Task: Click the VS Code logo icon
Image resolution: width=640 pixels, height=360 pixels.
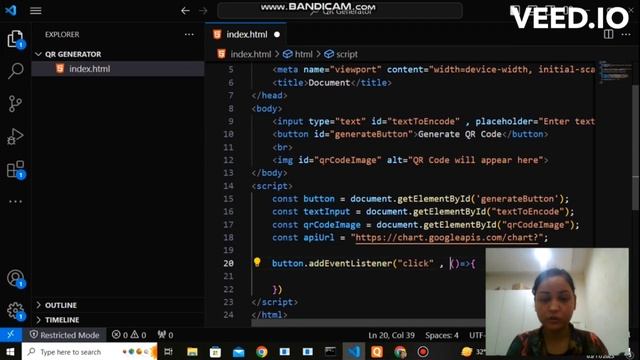Action: tap(11, 10)
